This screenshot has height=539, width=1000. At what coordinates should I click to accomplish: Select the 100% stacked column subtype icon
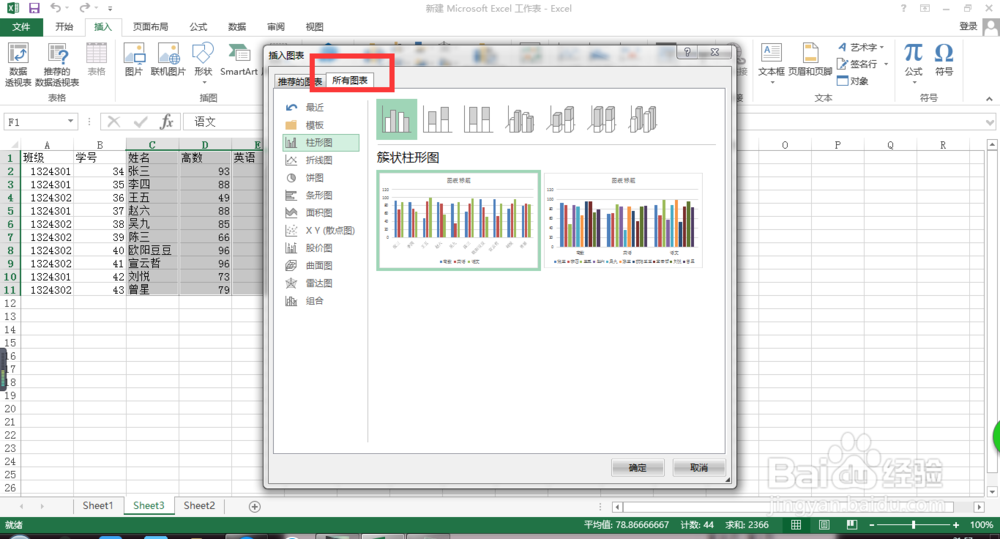click(478, 119)
